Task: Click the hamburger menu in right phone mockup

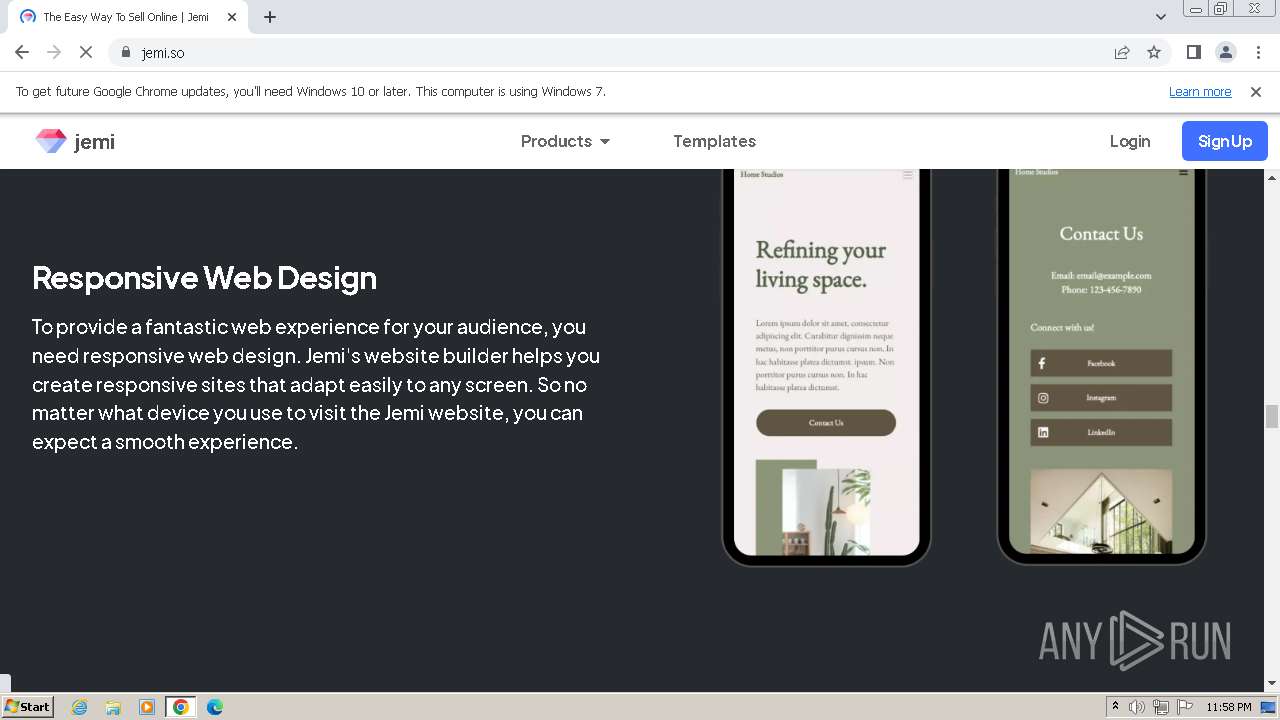Action: point(1183,173)
